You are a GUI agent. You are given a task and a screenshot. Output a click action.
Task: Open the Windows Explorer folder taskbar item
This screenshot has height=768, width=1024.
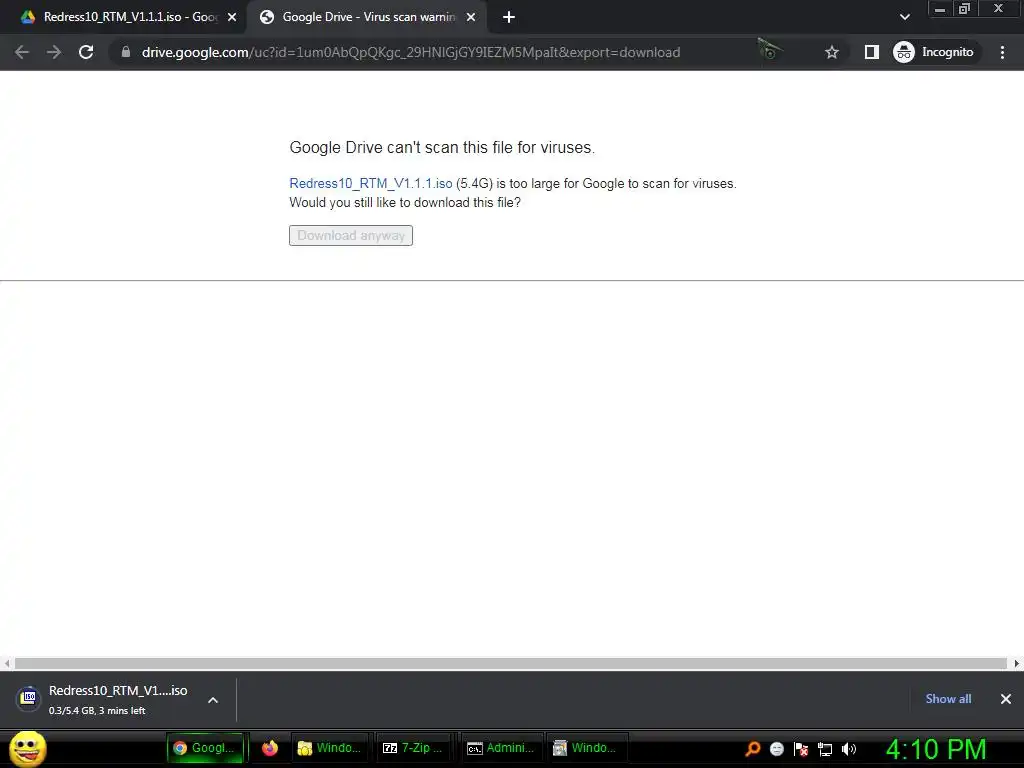point(329,748)
